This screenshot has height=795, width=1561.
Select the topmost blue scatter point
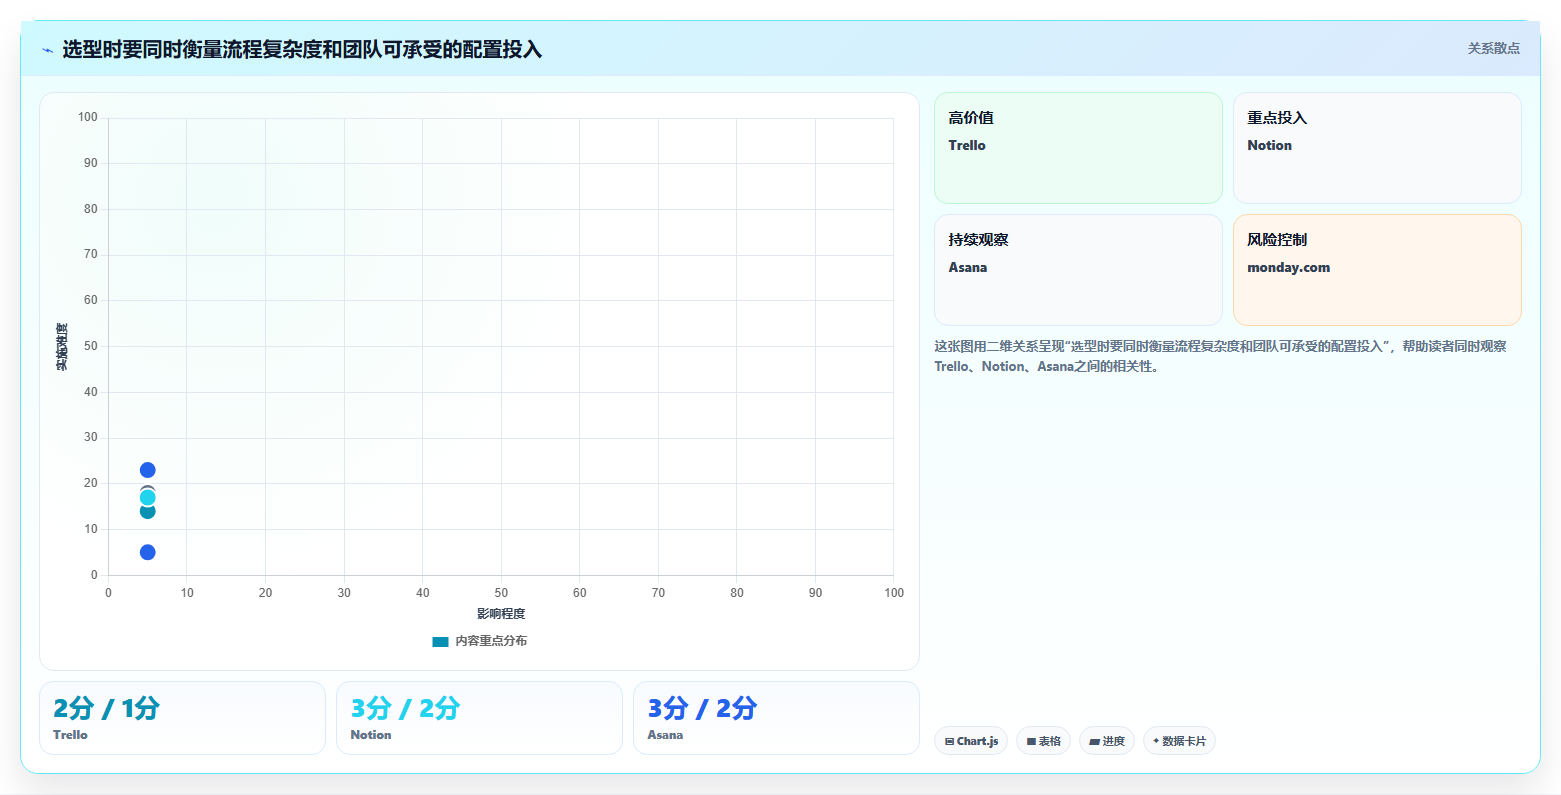147,470
